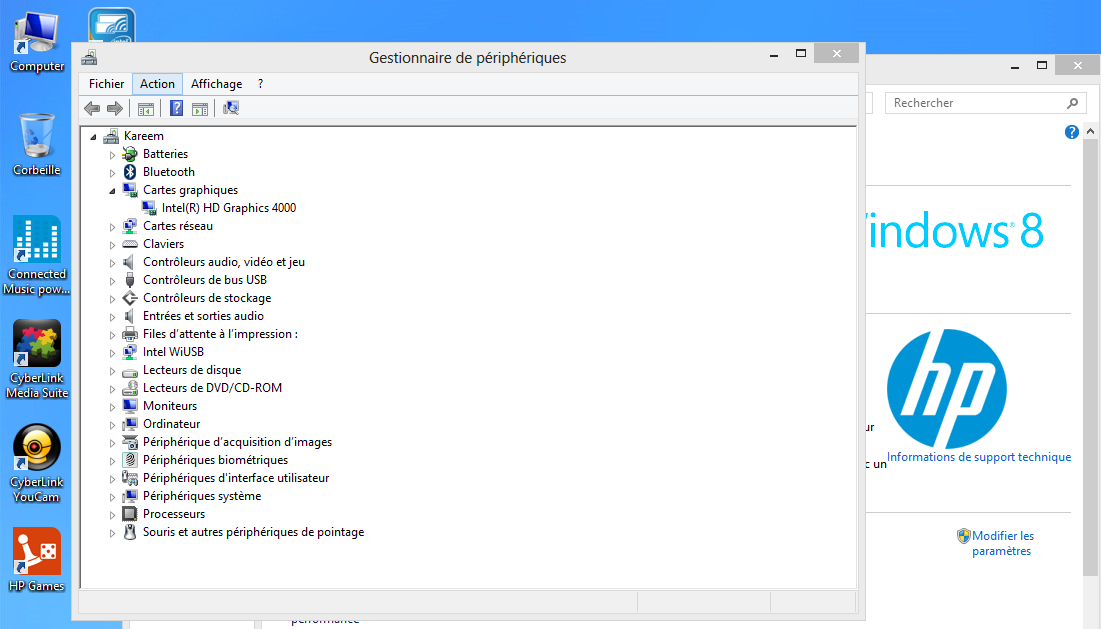
Task: Click the Back arrow toolbar icon
Action: [92, 108]
